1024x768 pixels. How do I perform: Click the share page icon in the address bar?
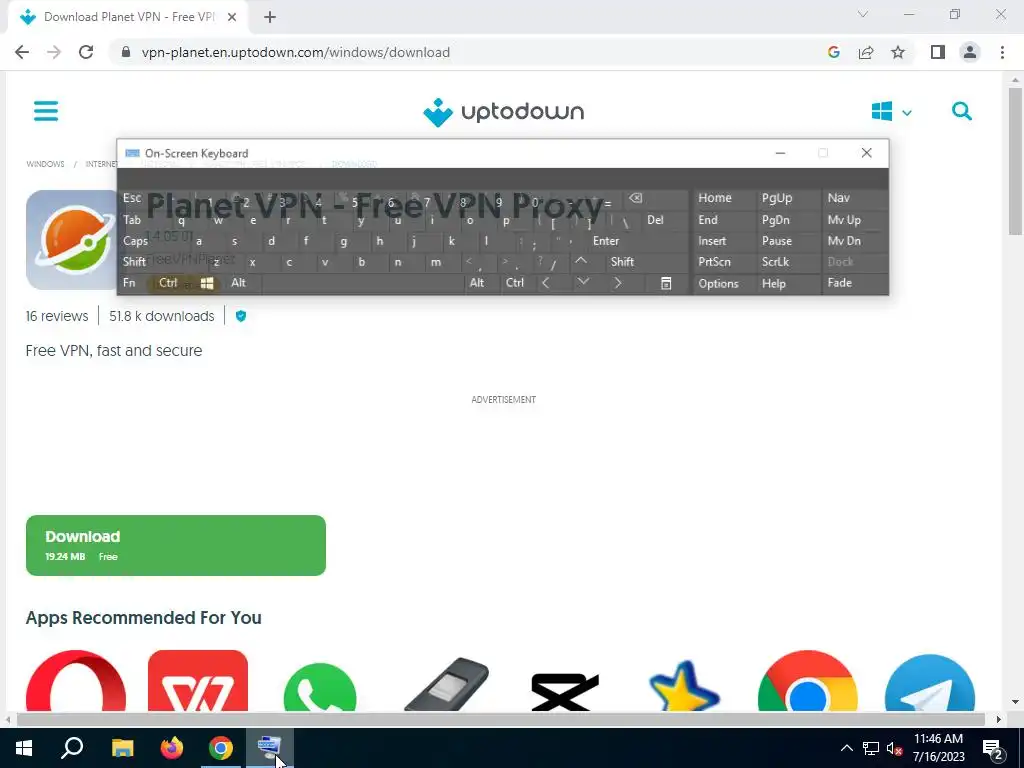pyautogui.click(x=866, y=52)
